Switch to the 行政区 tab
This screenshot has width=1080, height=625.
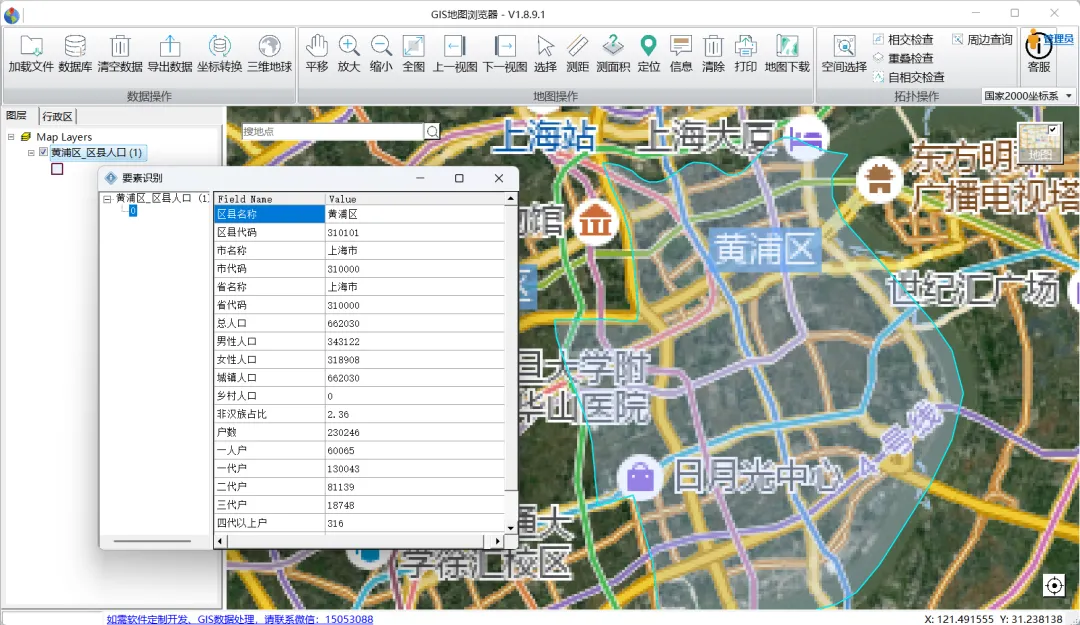pyautogui.click(x=57, y=116)
